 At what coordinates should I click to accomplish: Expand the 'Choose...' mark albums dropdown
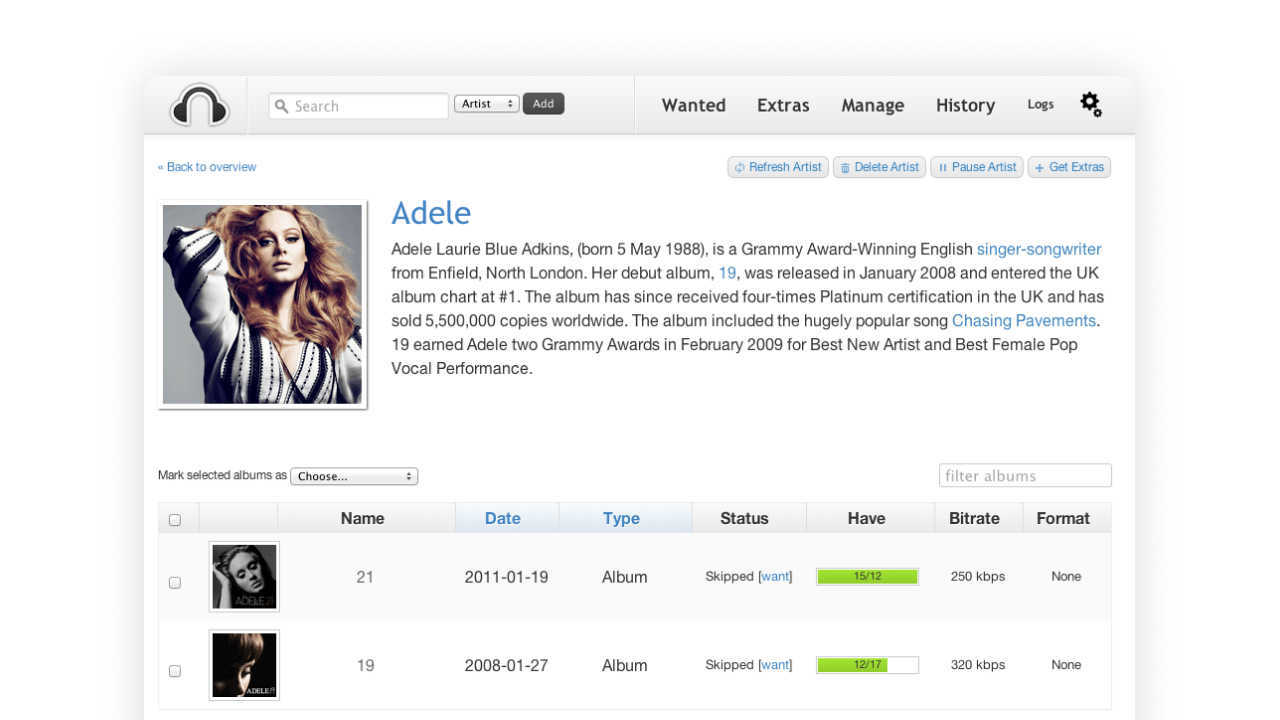(x=354, y=476)
